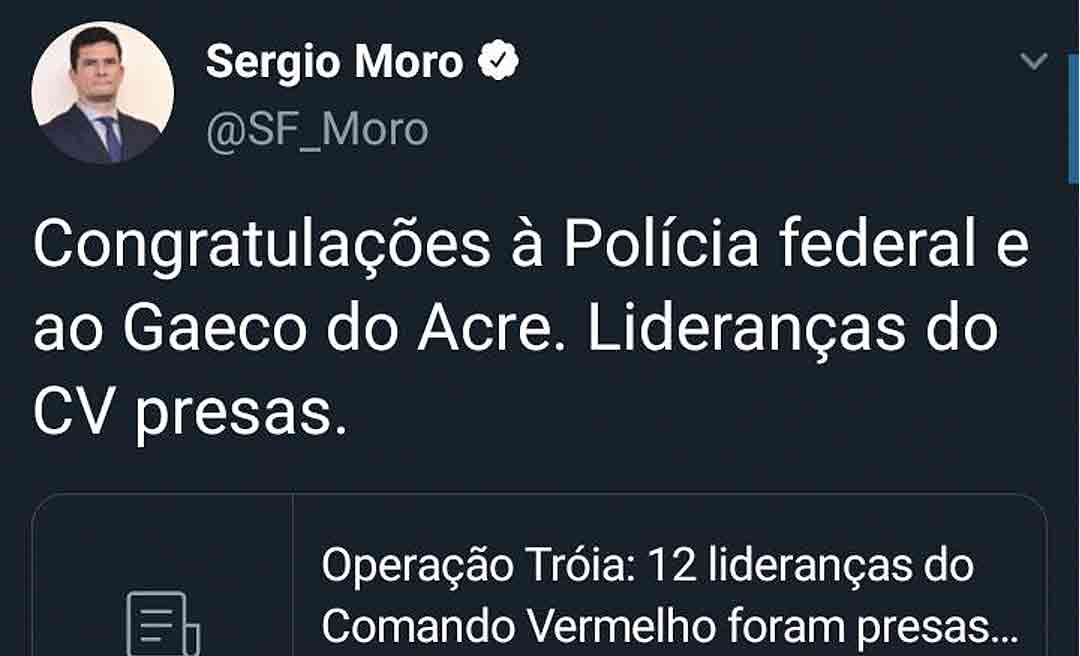Click the name Sergio Moro
The image size is (1080, 656).
tap(335, 60)
